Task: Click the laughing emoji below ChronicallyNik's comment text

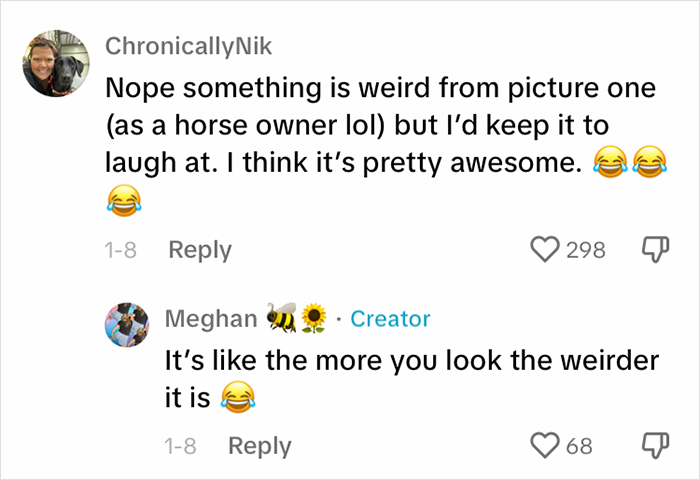Action: [123, 203]
